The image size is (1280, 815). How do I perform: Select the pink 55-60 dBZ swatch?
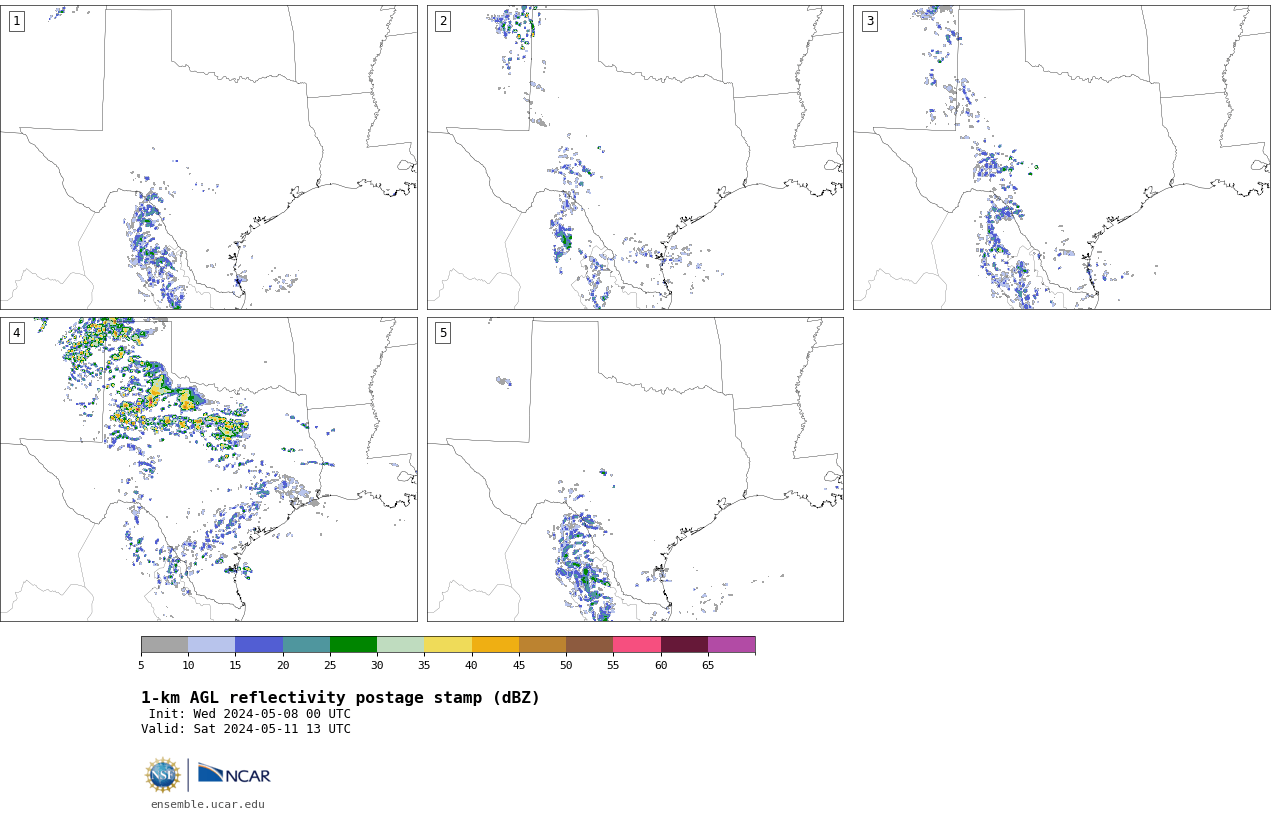pyautogui.click(x=637, y=644)
